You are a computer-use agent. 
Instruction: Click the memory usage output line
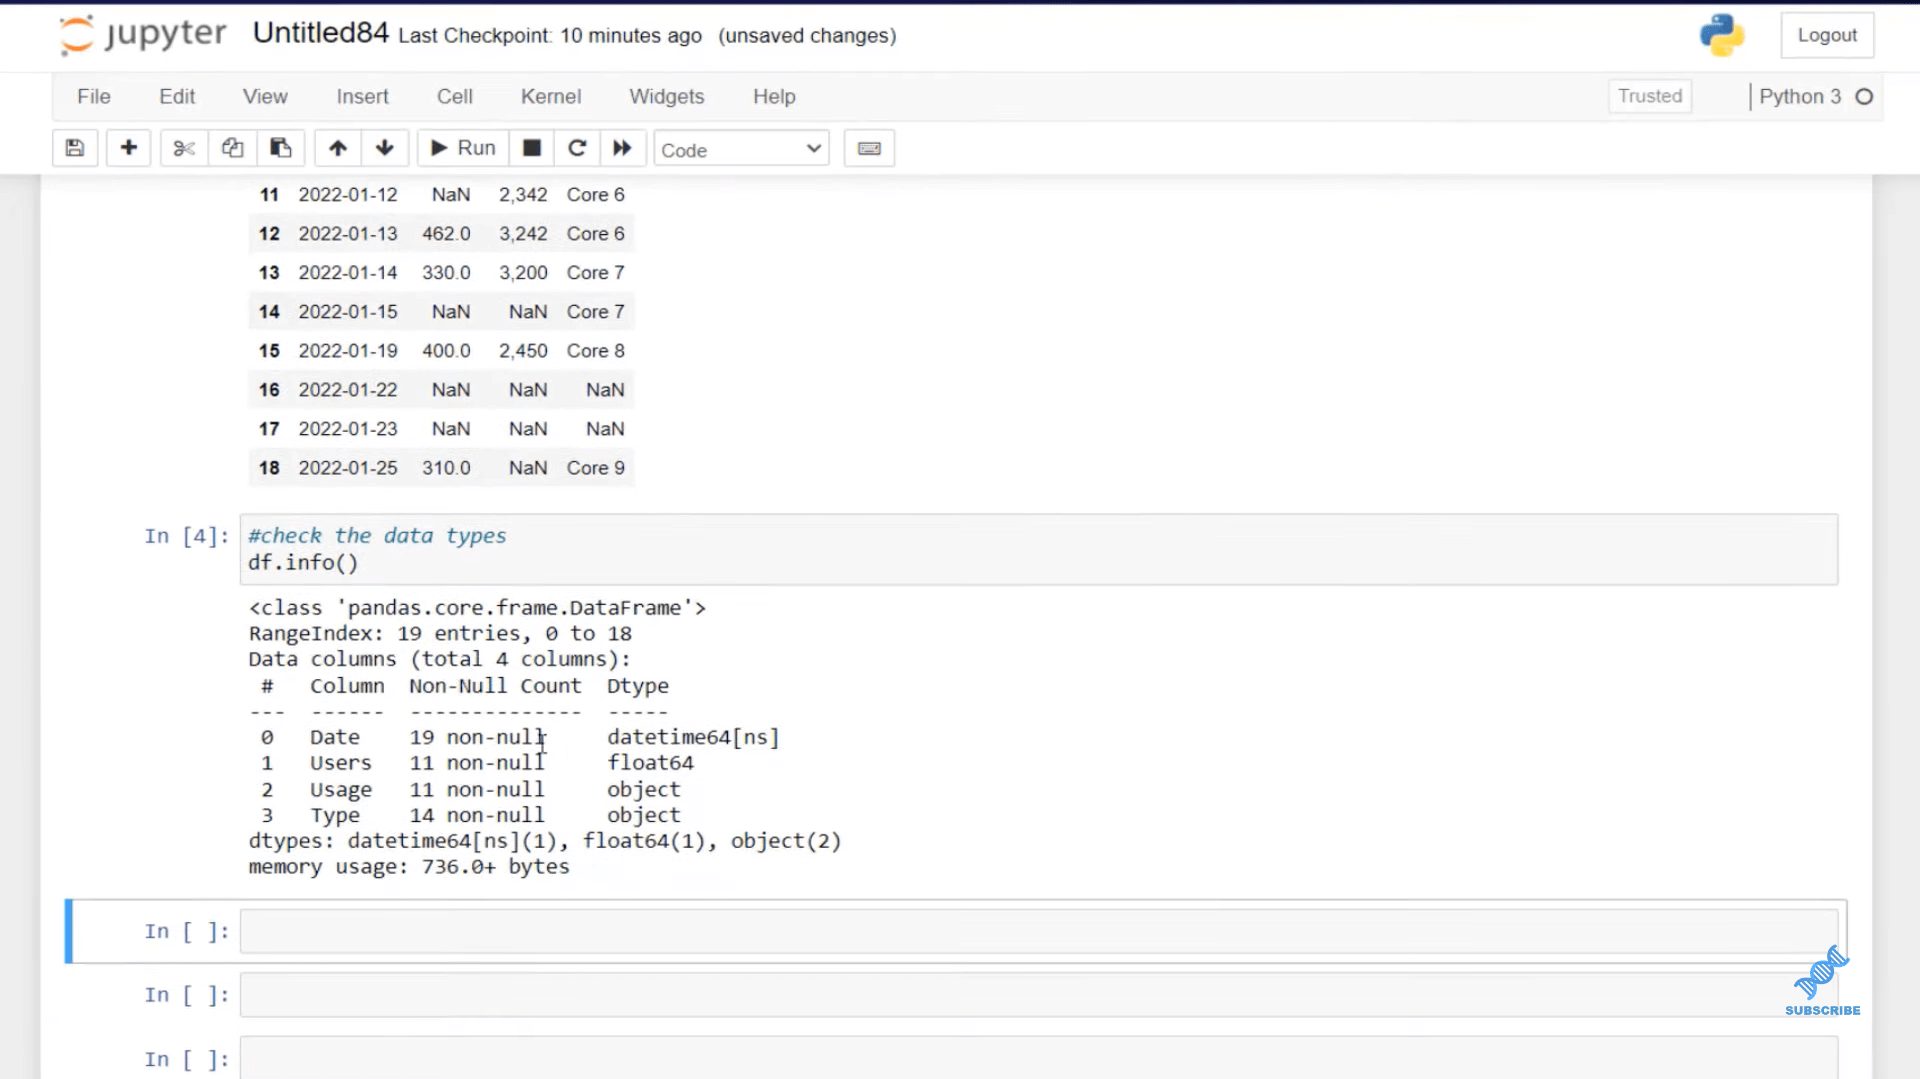(x=409, y=867)
